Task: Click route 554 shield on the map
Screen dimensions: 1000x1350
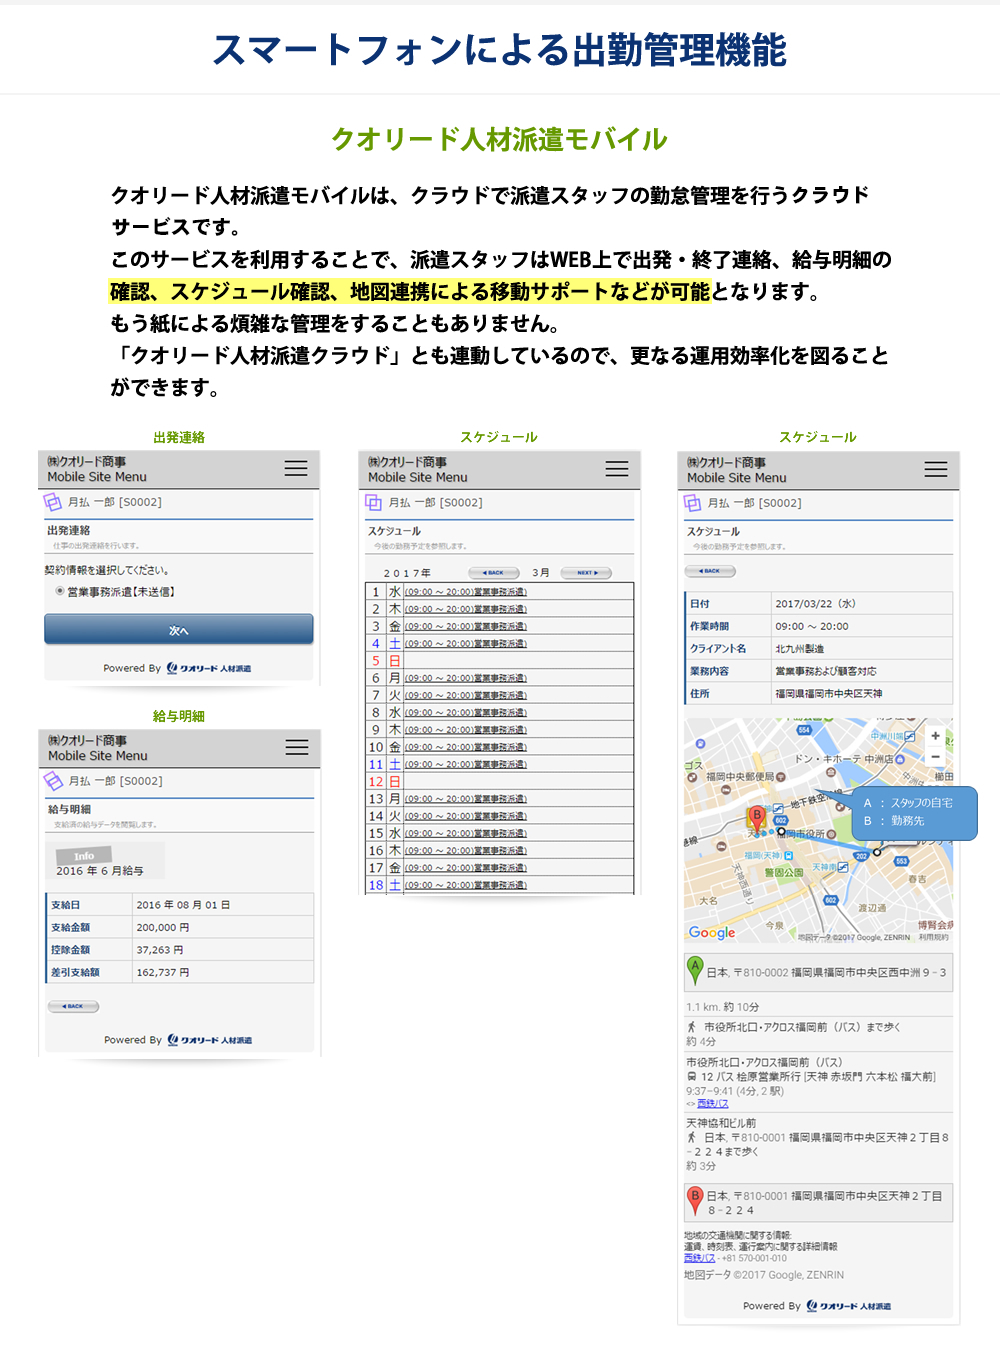Action: click(803, 730)
